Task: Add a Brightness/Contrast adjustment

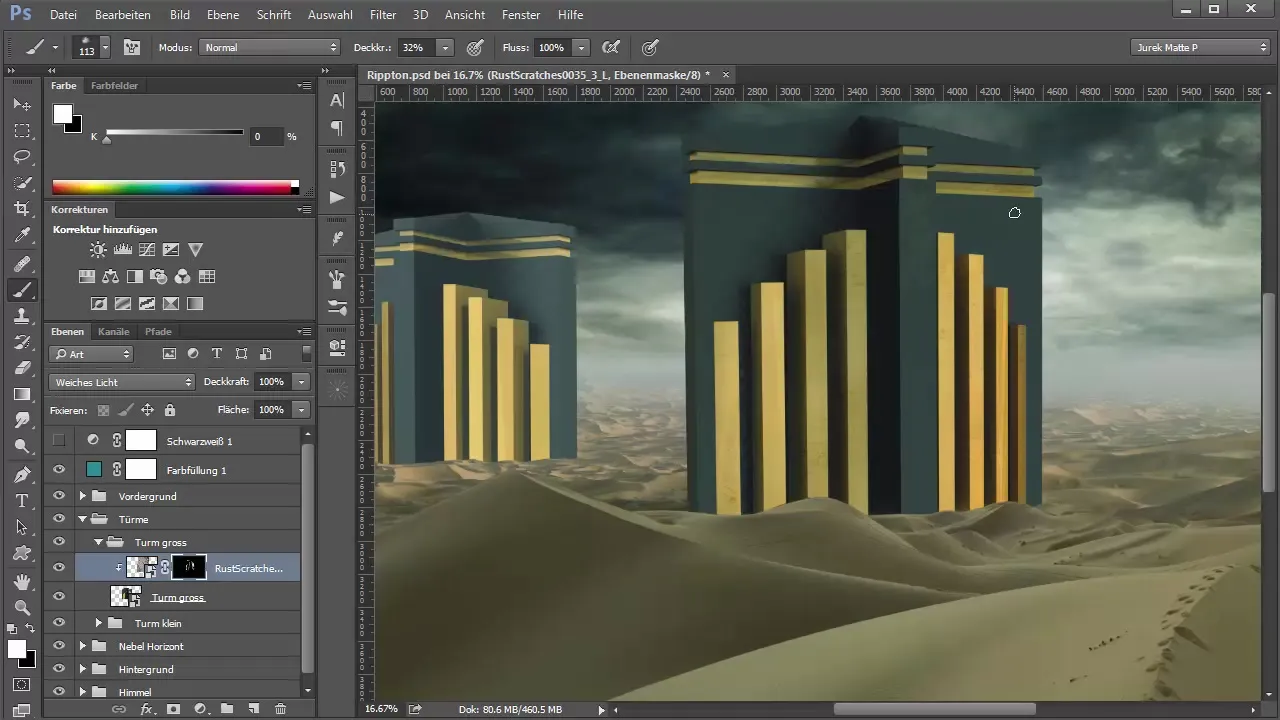Action: pos(98,250)
